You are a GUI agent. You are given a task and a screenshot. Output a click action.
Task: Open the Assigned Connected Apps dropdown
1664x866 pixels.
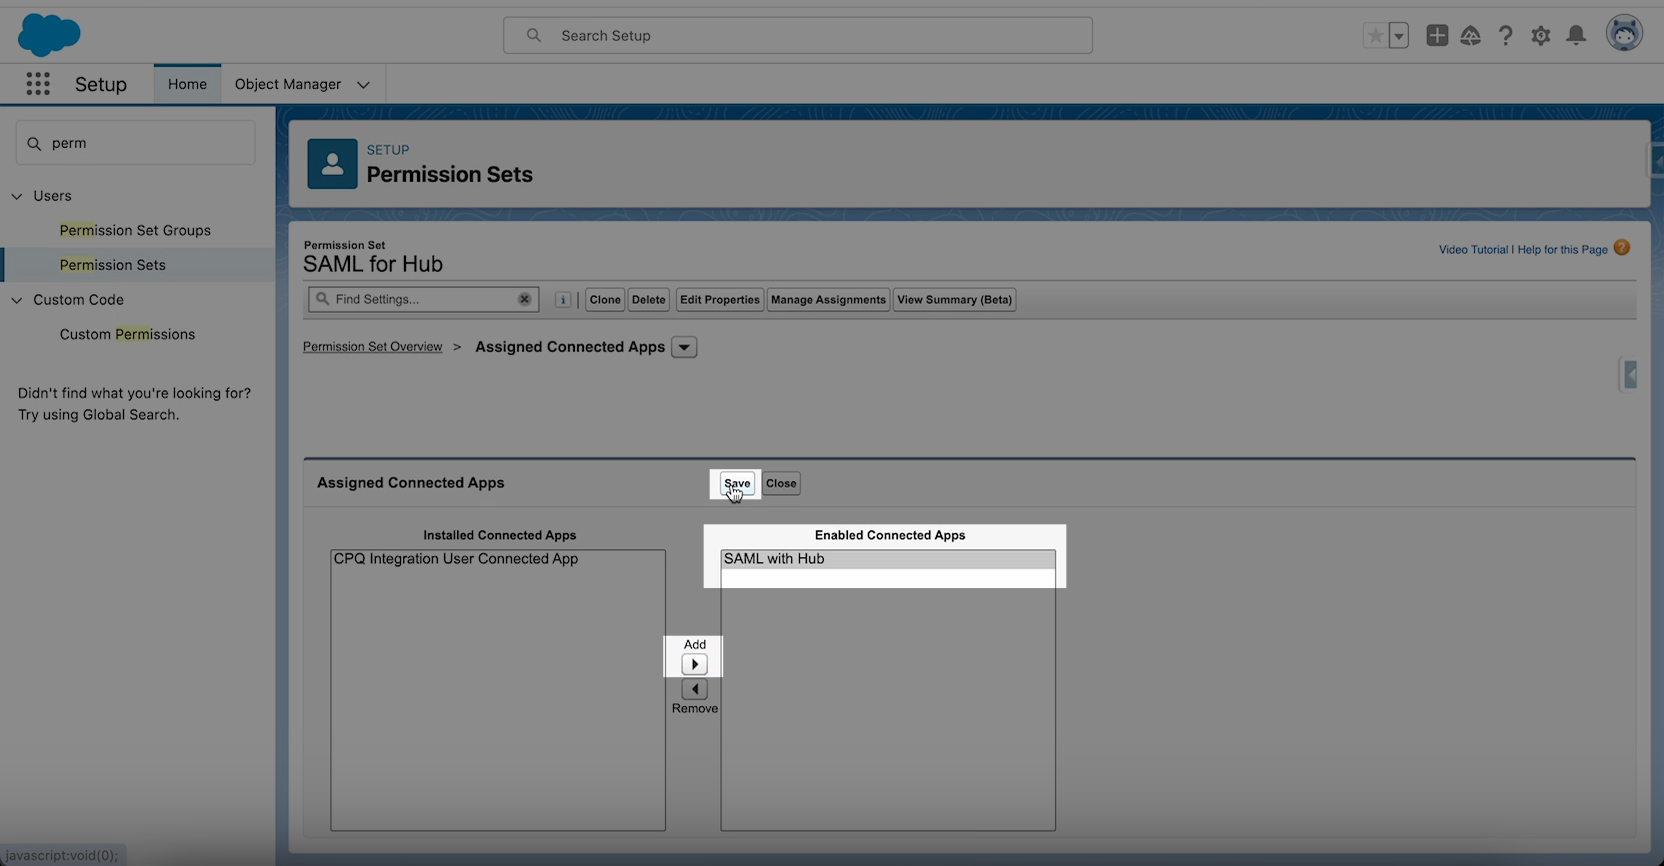684,347
